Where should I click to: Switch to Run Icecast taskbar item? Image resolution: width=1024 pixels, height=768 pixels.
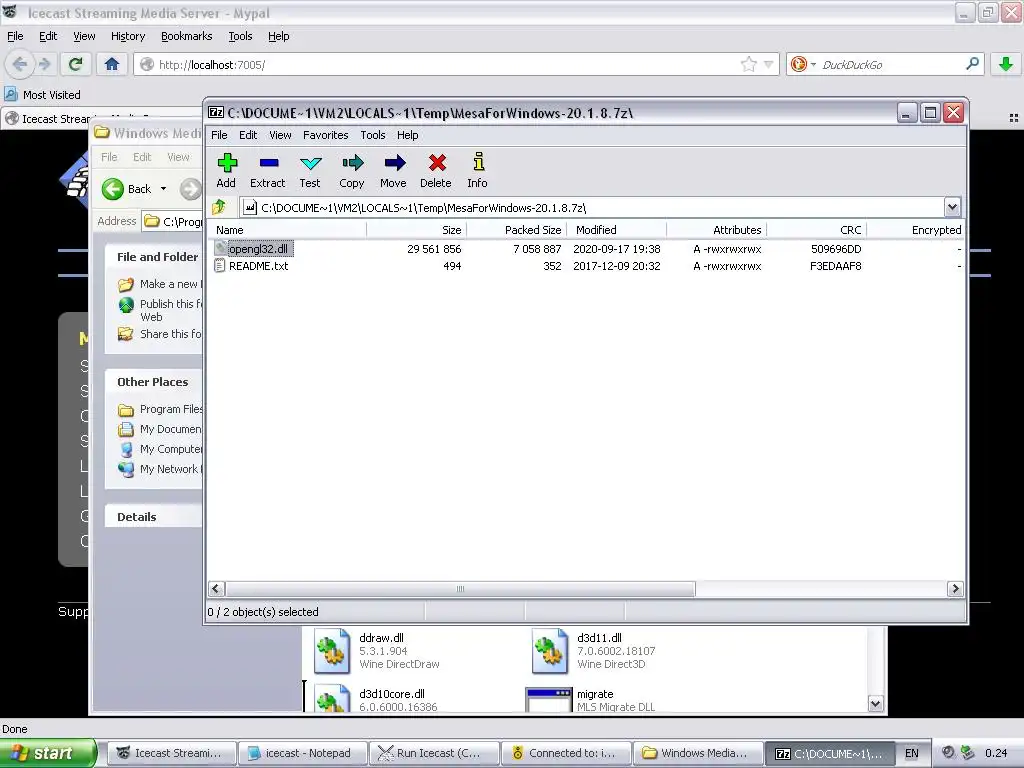click(x=434, y=753)
